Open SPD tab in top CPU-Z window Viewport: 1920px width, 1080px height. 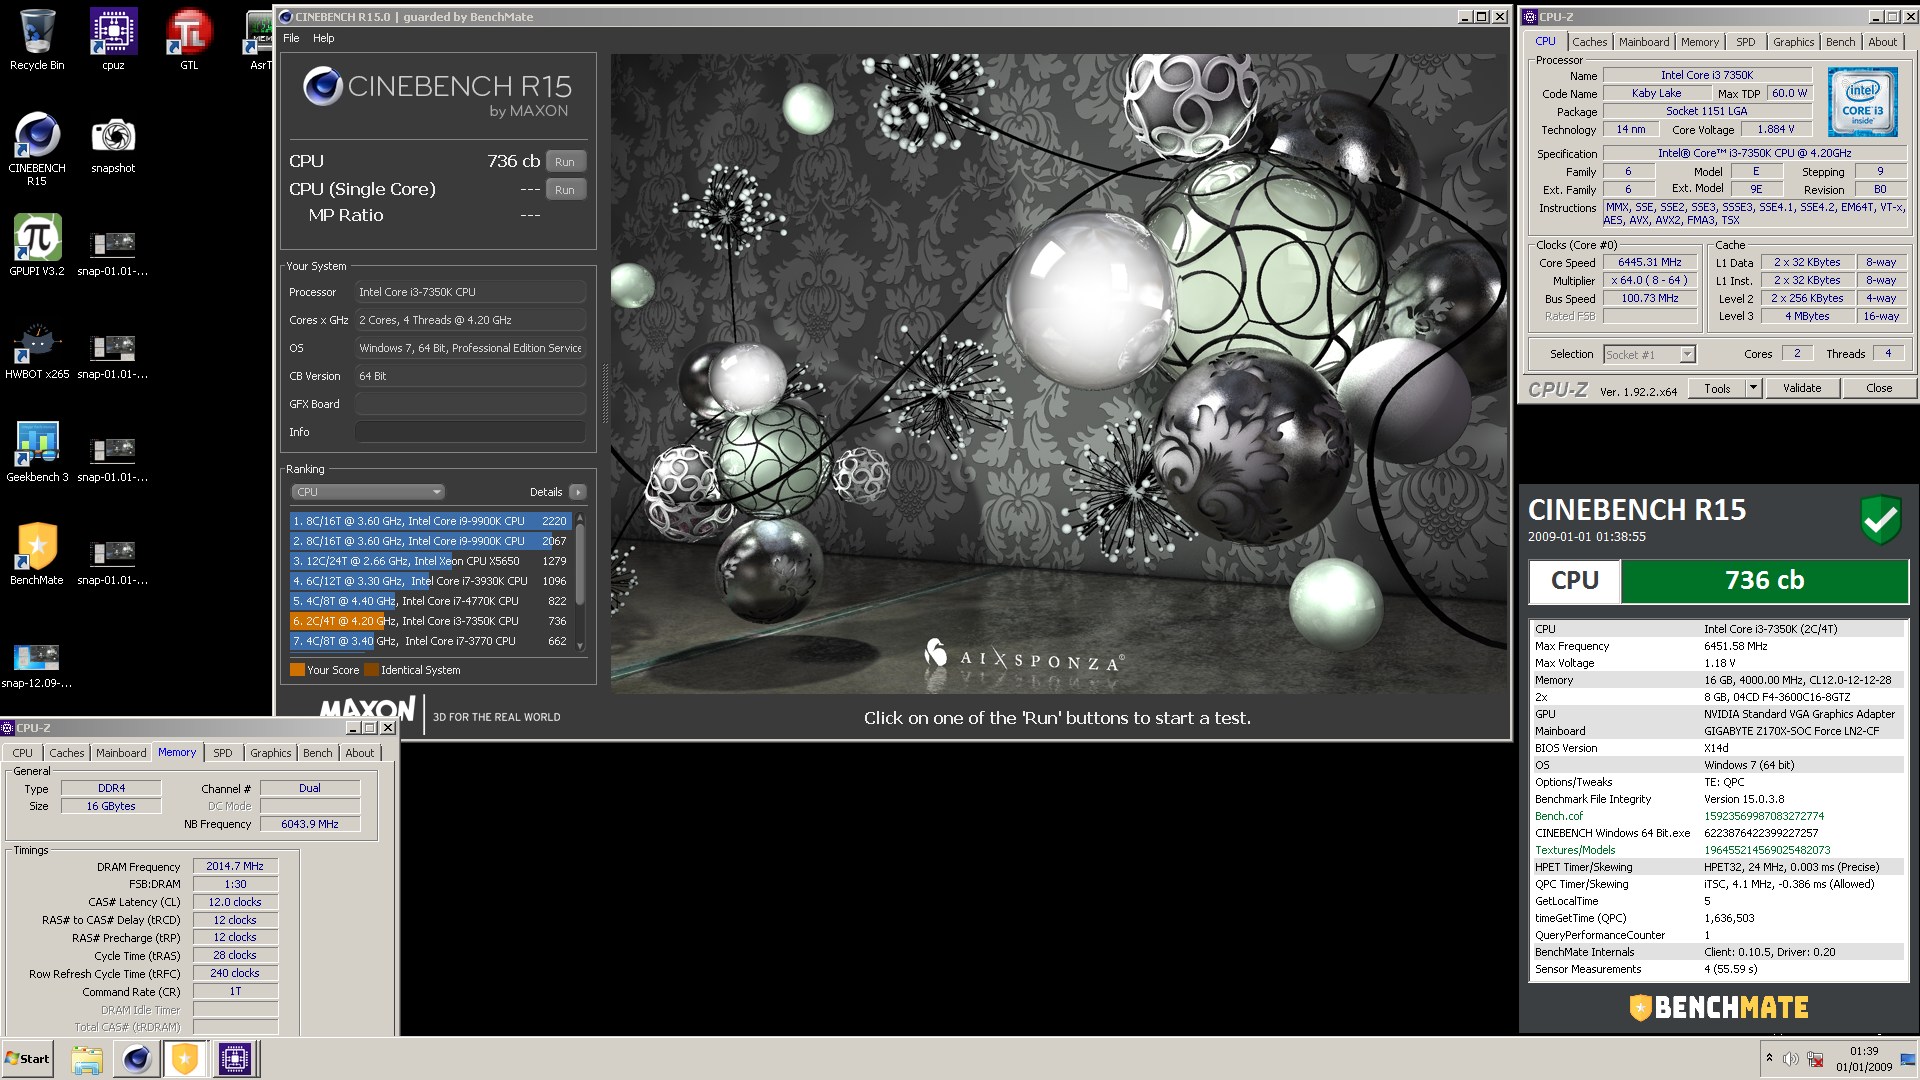(1745, 42)
